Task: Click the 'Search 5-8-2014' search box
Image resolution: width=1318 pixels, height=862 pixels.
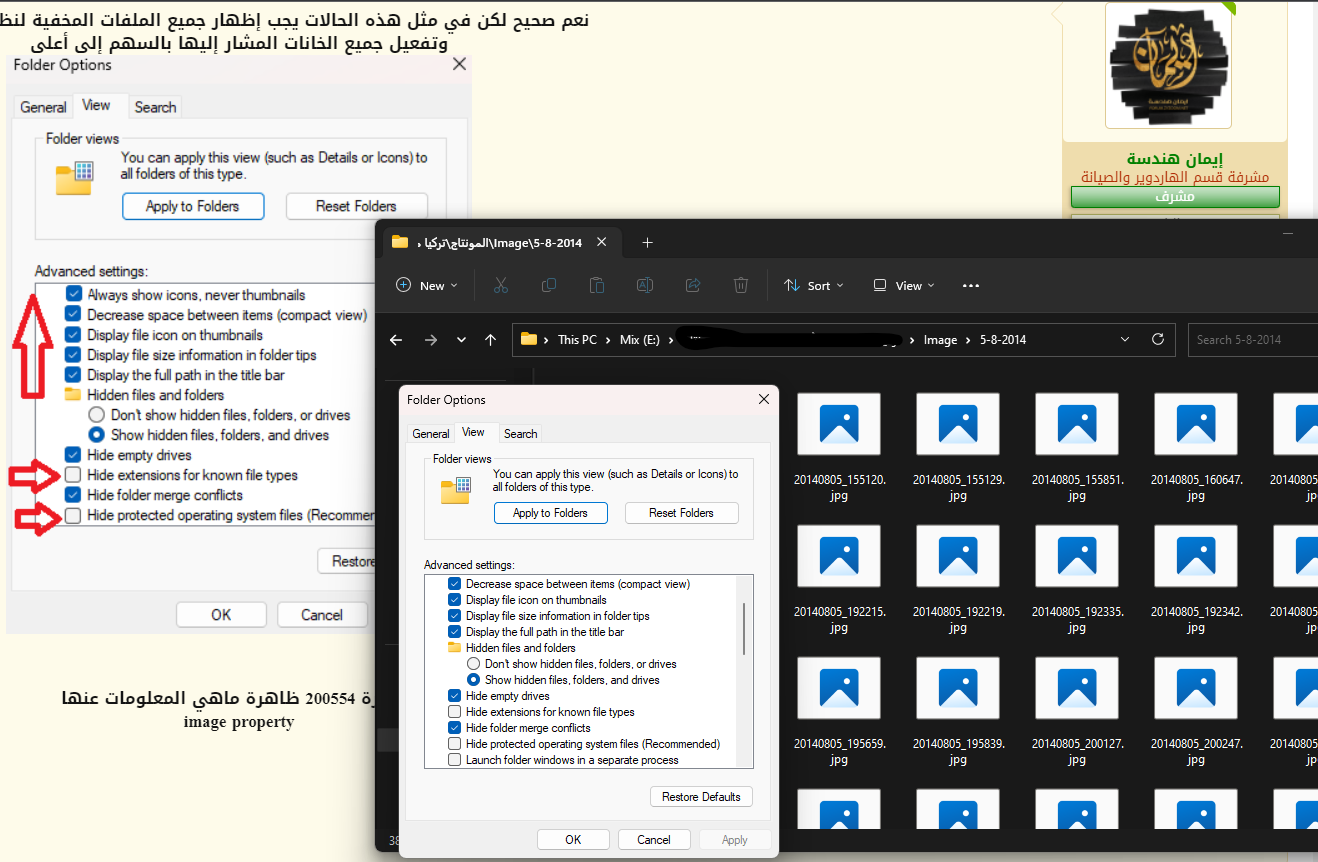Action: pyautogui.click(x=1253, y=339)
